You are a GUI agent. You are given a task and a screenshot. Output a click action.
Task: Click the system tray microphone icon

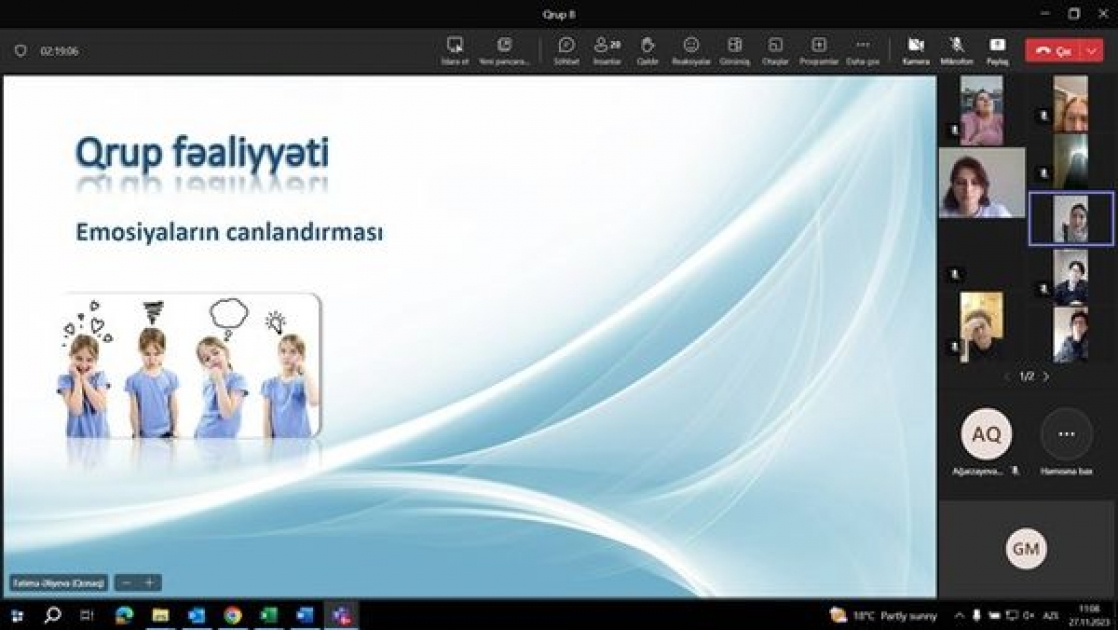click(x=976, y=615)
